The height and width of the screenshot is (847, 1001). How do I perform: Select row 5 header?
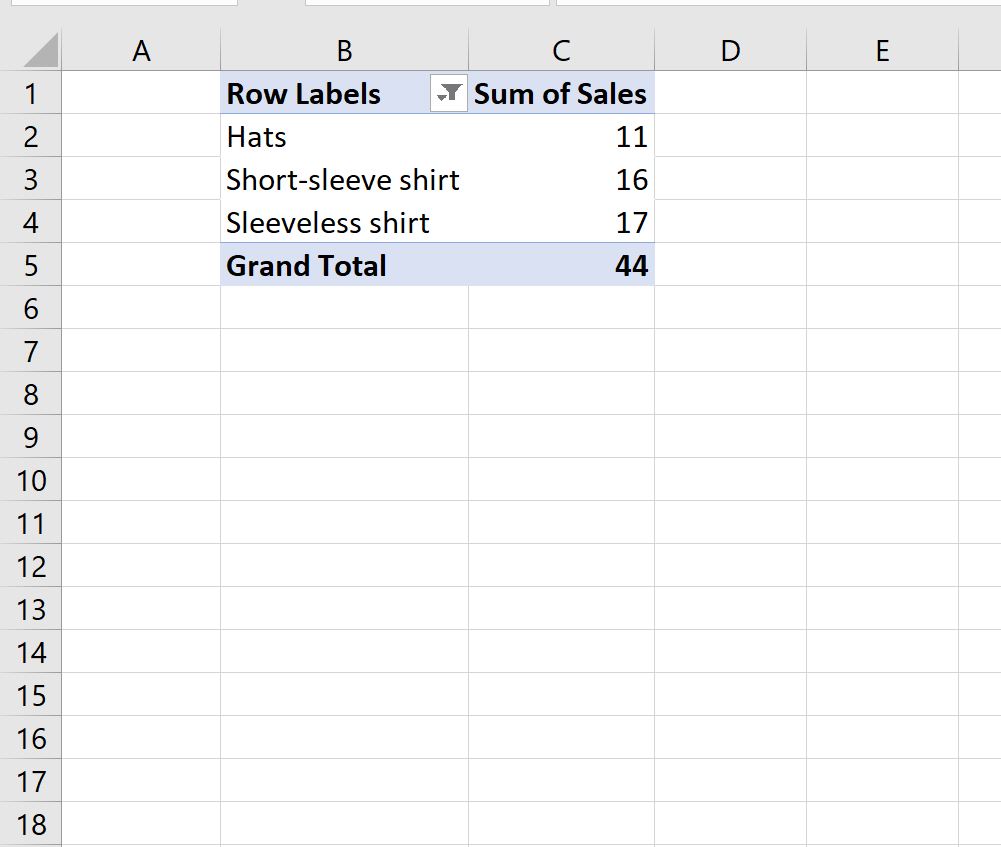[x=30, y=266]
